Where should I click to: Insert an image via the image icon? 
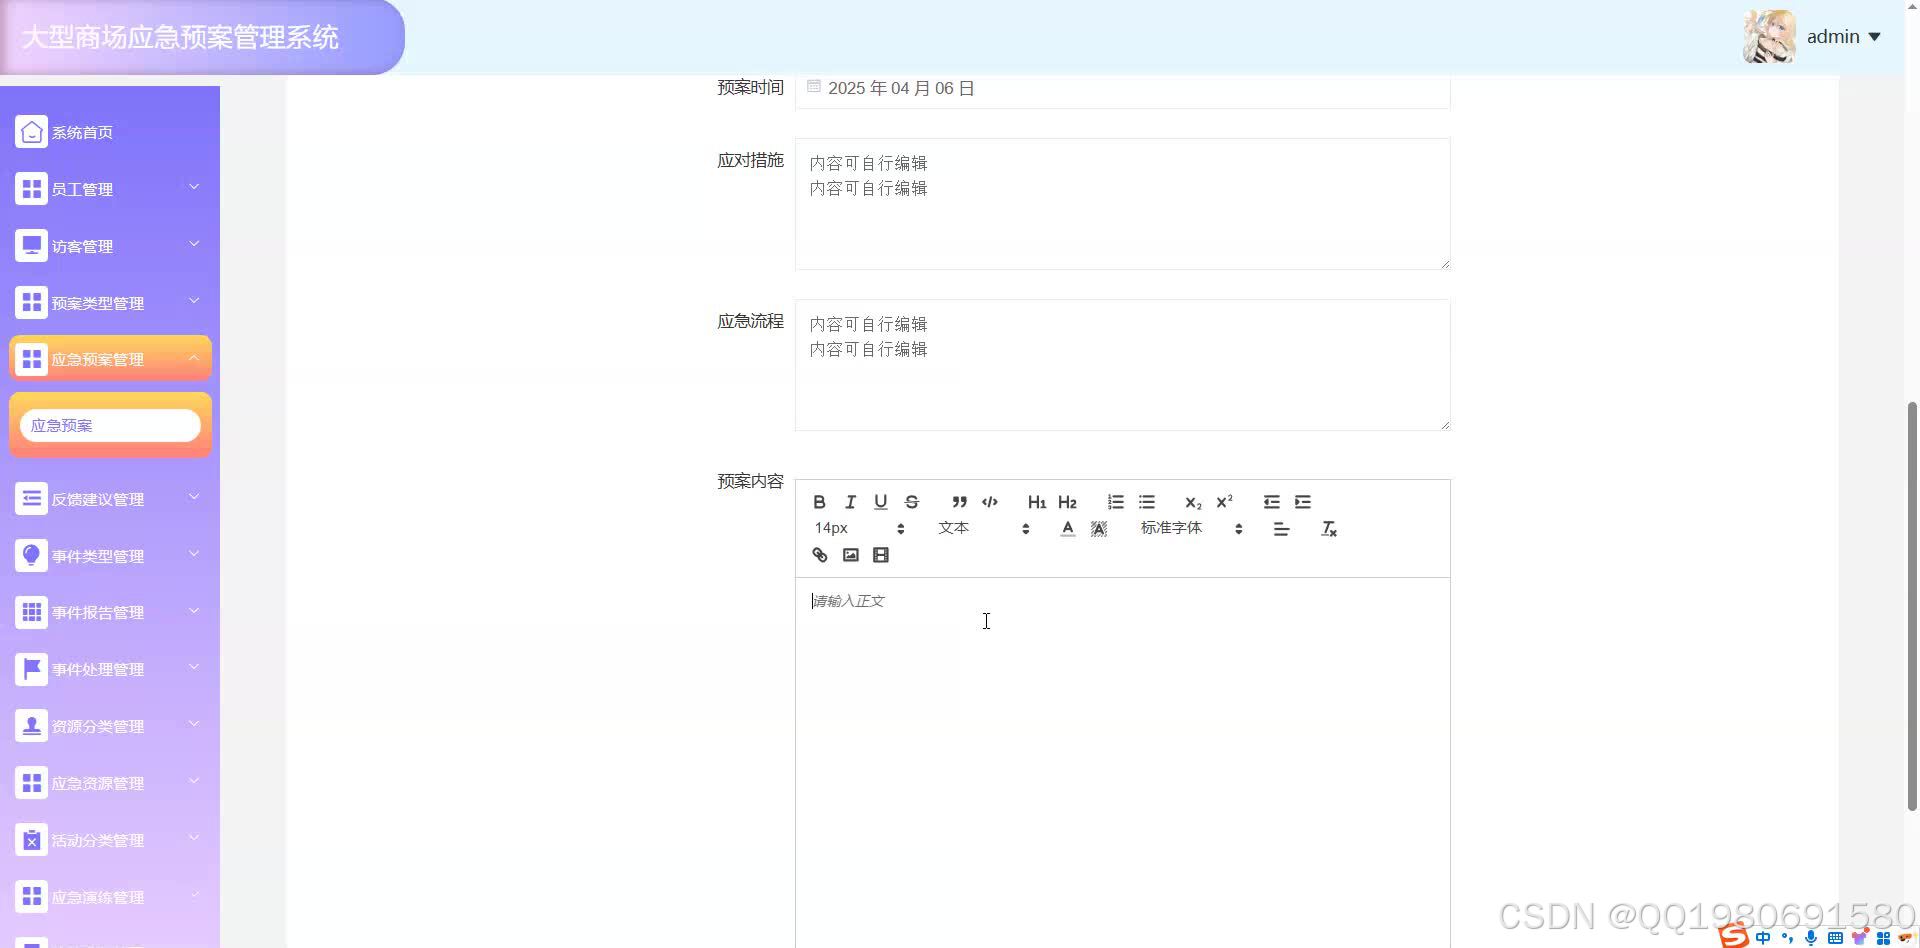pos(850,554)
